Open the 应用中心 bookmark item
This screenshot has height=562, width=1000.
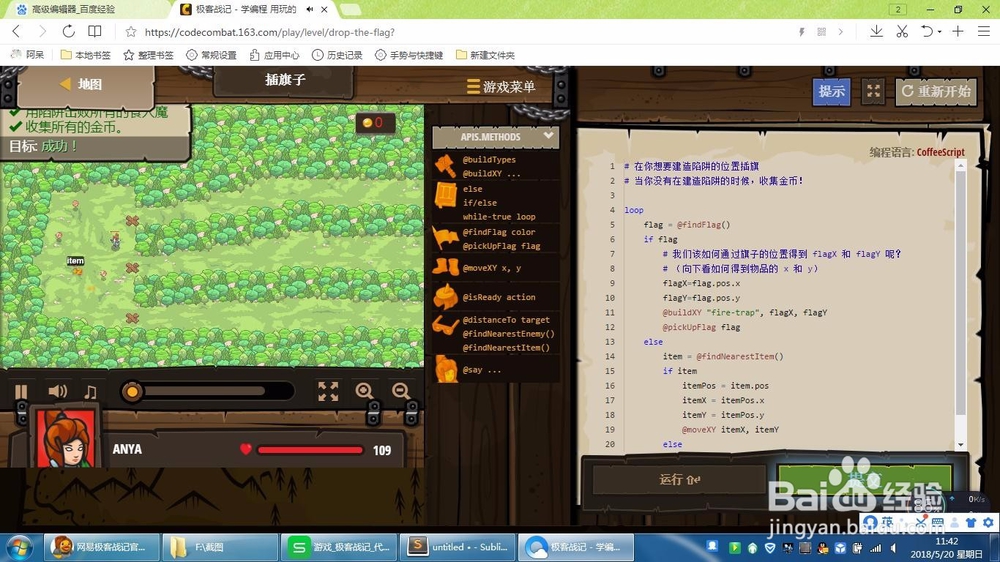click(x=274, y=55)
